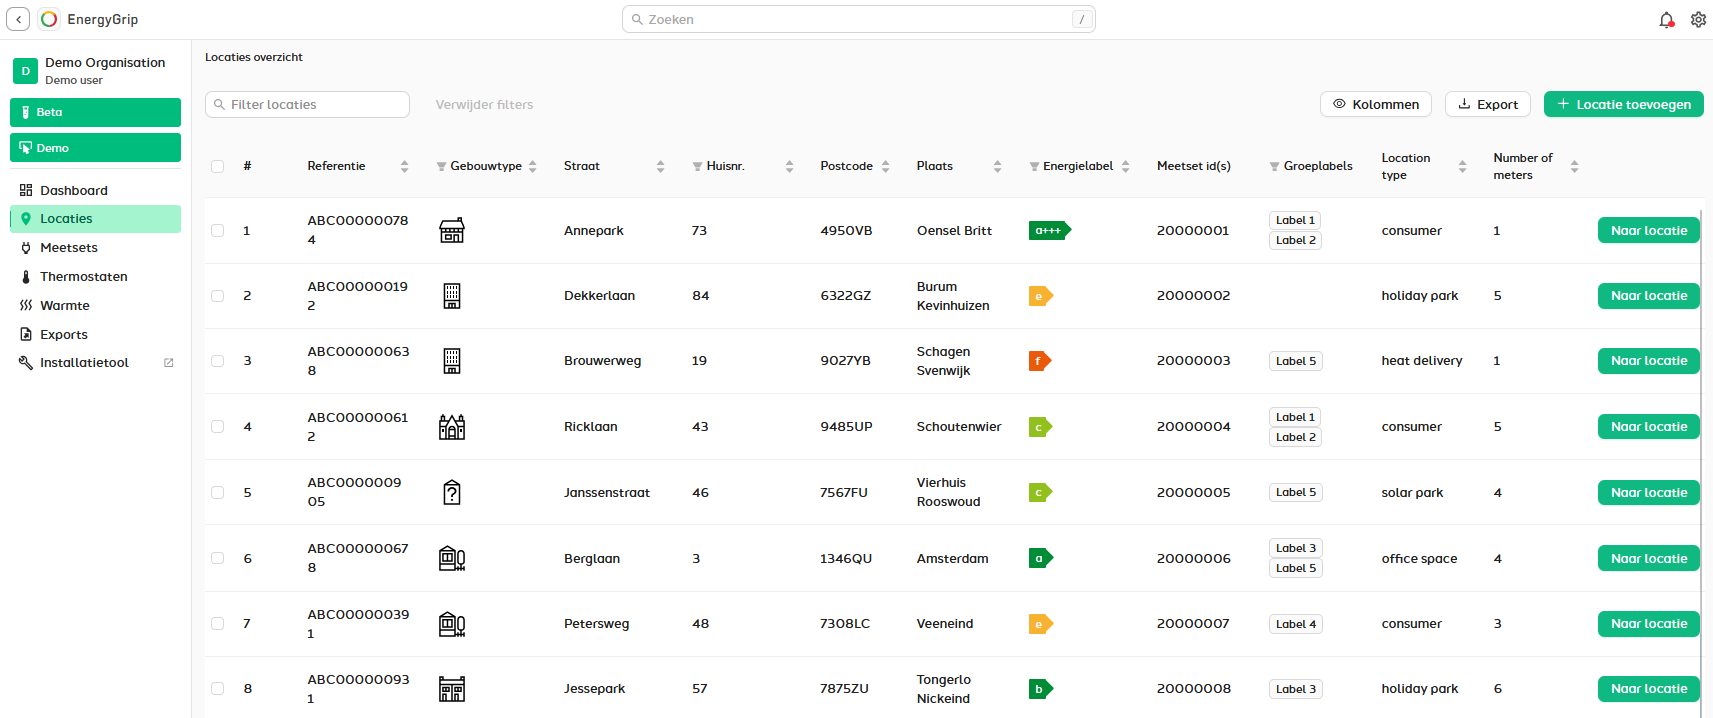
Task: Click the filter icon on Gebouwtype column
Action: (441, 167)
